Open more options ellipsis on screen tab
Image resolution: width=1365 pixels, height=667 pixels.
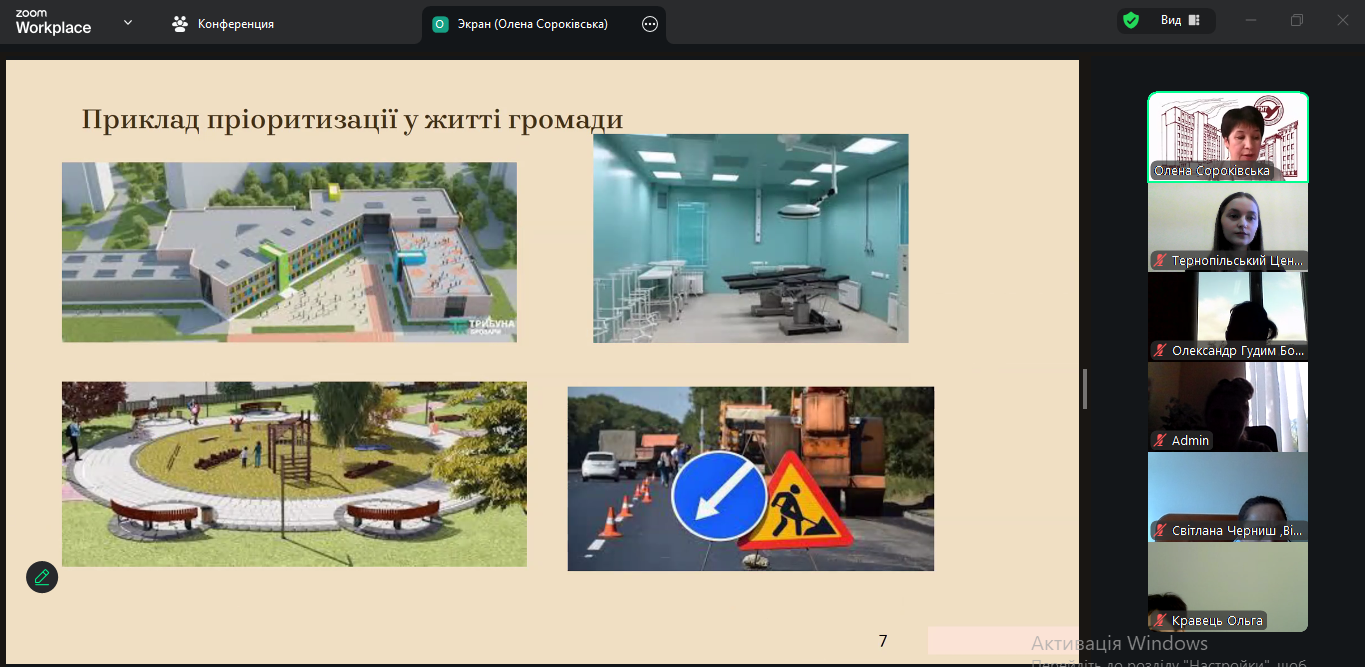(x=650, y=24)
